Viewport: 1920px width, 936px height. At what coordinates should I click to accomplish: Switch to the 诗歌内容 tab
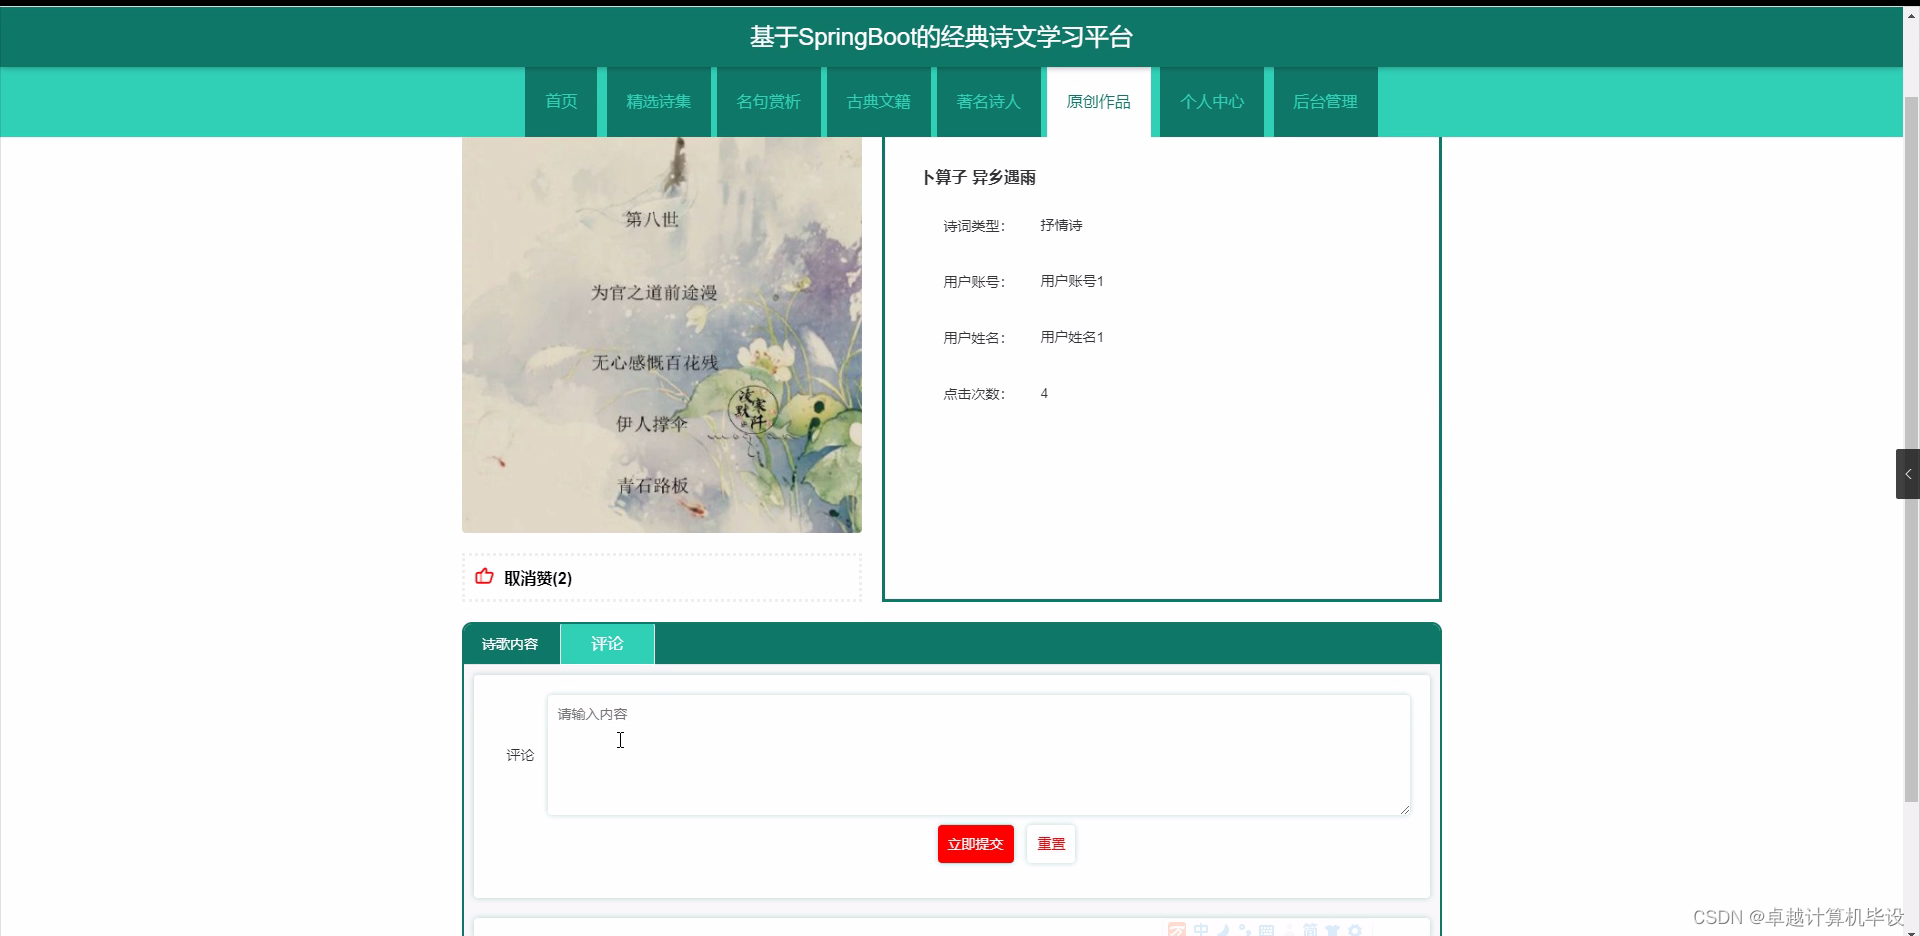pos(511,643)
